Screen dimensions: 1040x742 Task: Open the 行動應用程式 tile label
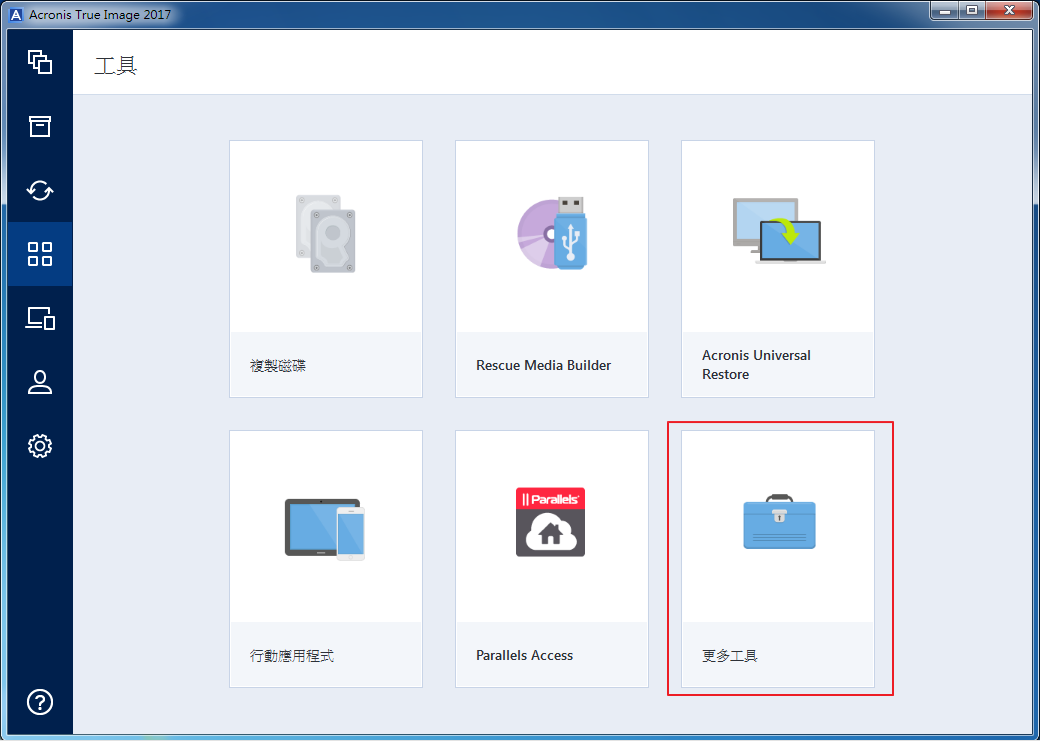tap(292, 656)
